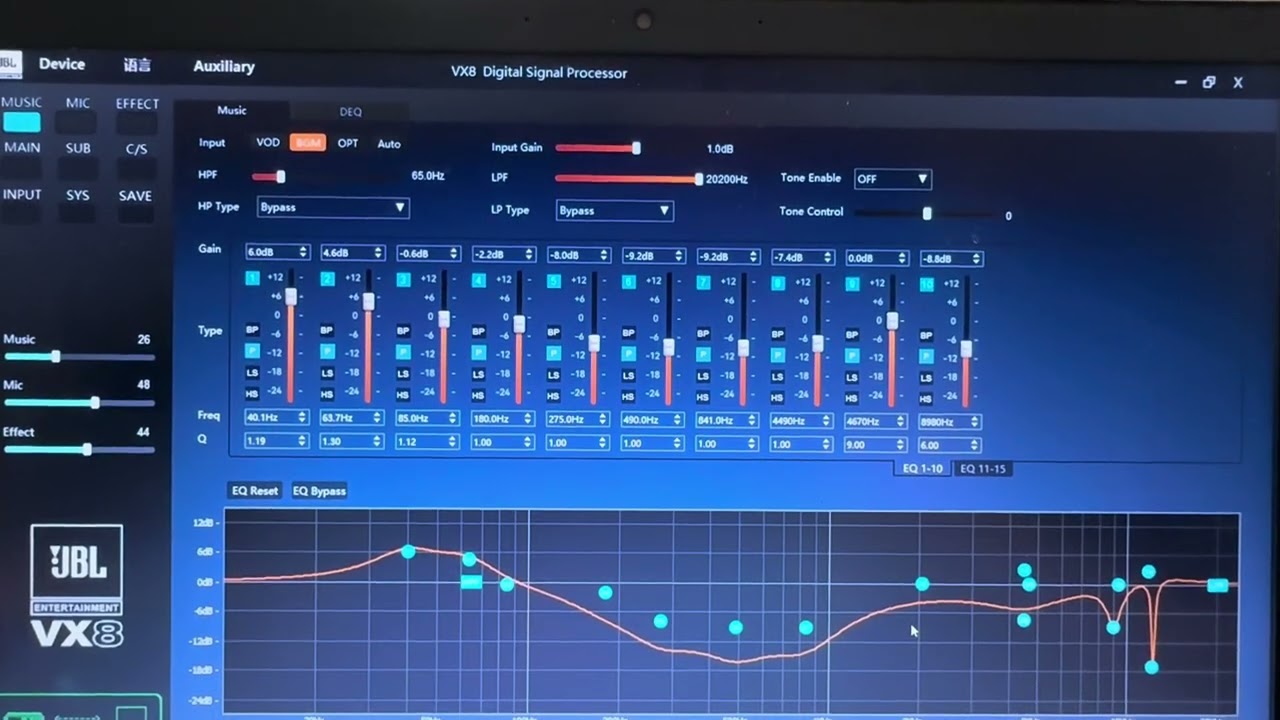This screenshot has width=1280, height=720.
Task: Set band 1 filter to HS high shelf
Action: tap(252, 393)
